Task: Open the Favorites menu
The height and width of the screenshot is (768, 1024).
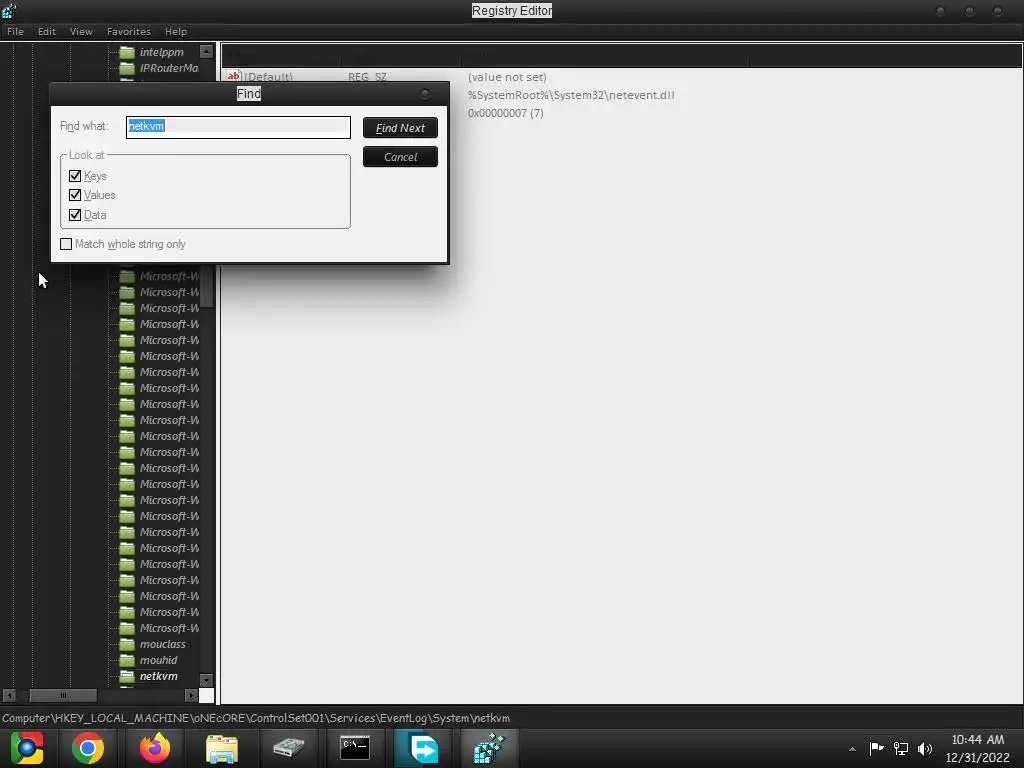Action: pyautogui.click(x=129, y=31)
